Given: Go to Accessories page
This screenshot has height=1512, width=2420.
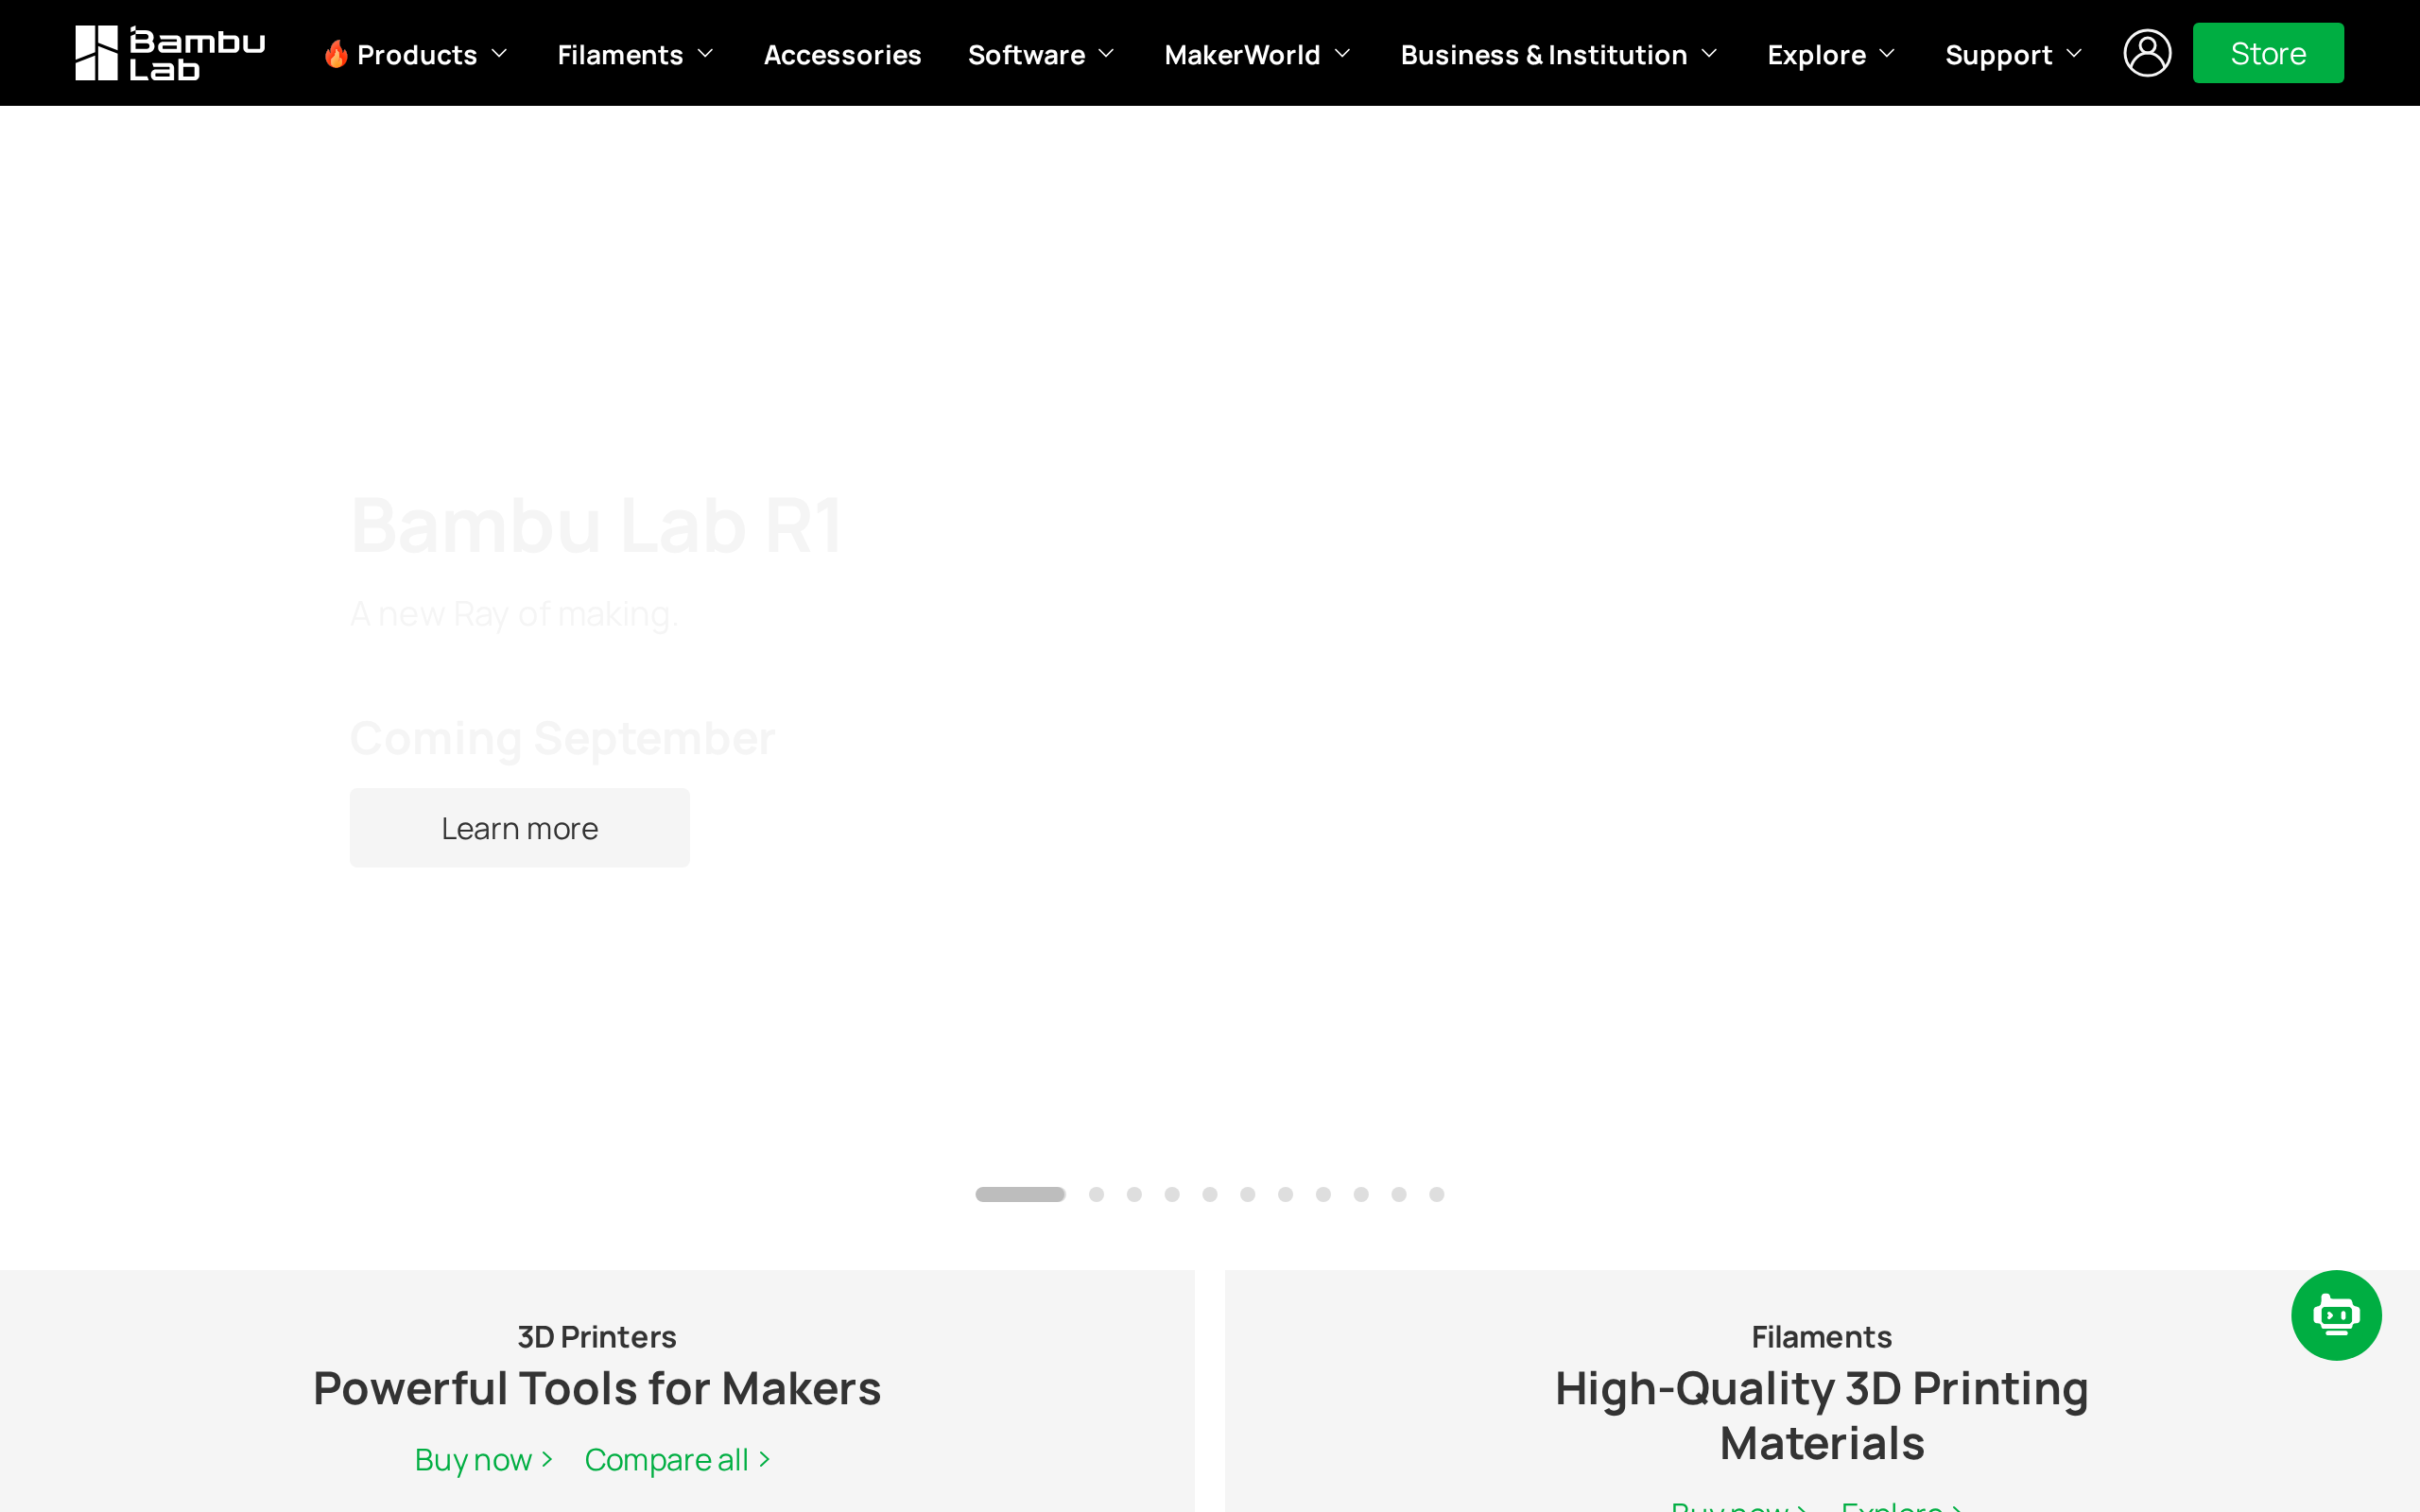Looking at the screenshot, I should (x=842, y=54).
